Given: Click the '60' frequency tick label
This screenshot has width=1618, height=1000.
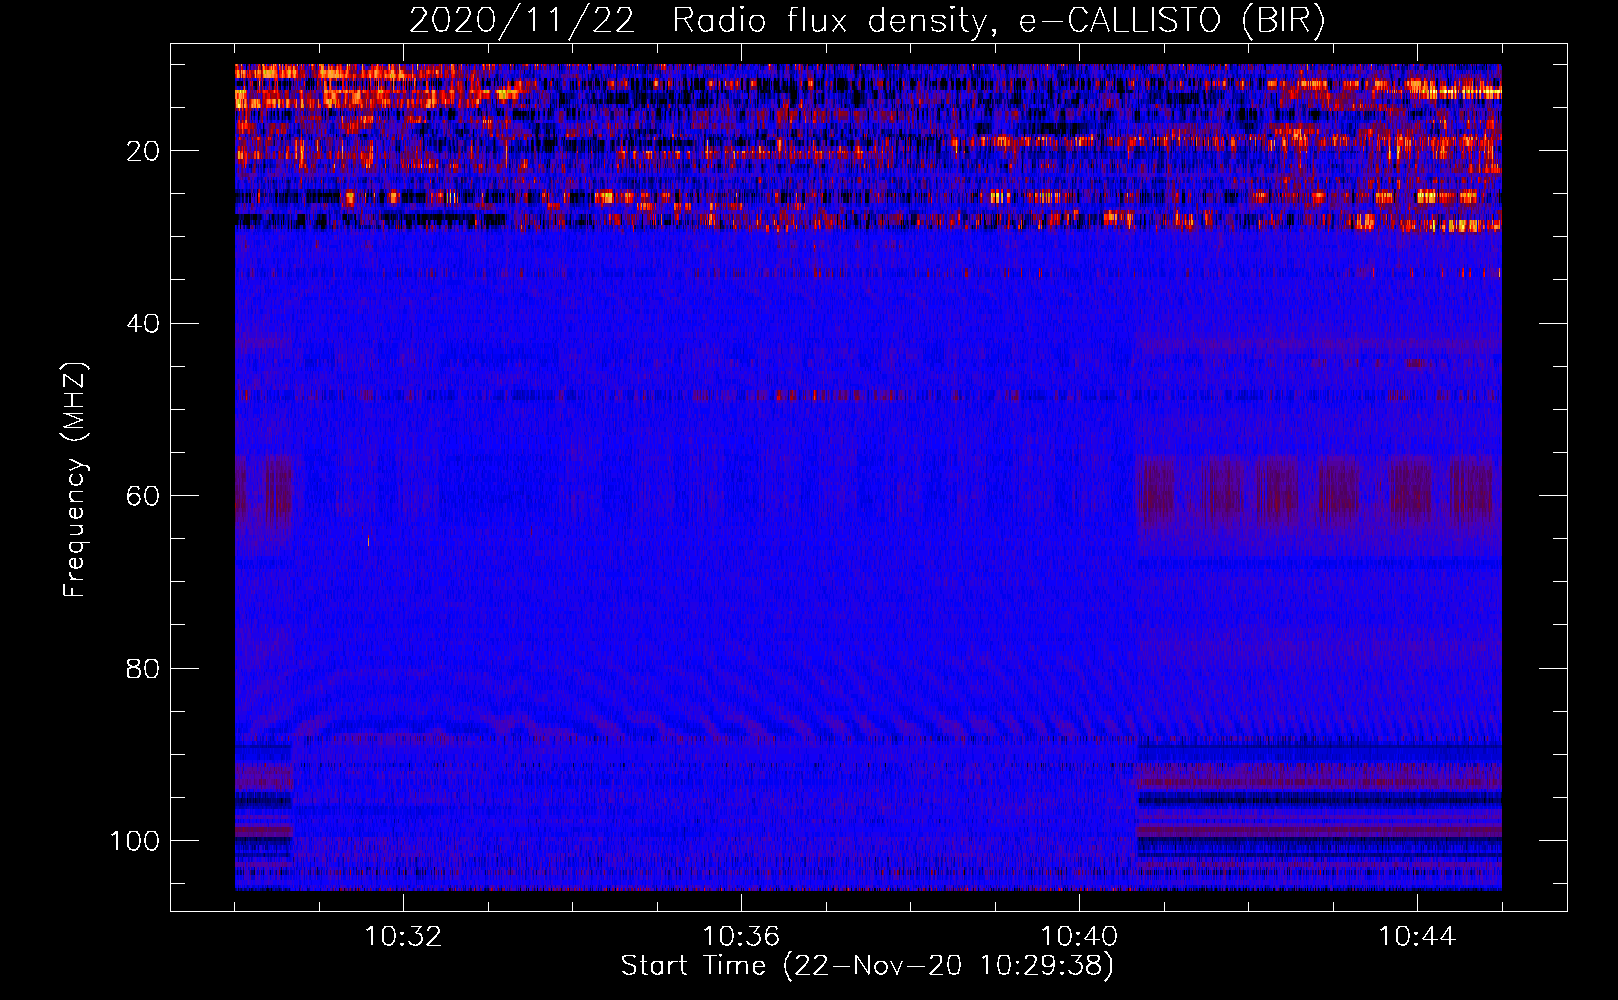Looking at the screenshot, I should click(x=143, y=496).
